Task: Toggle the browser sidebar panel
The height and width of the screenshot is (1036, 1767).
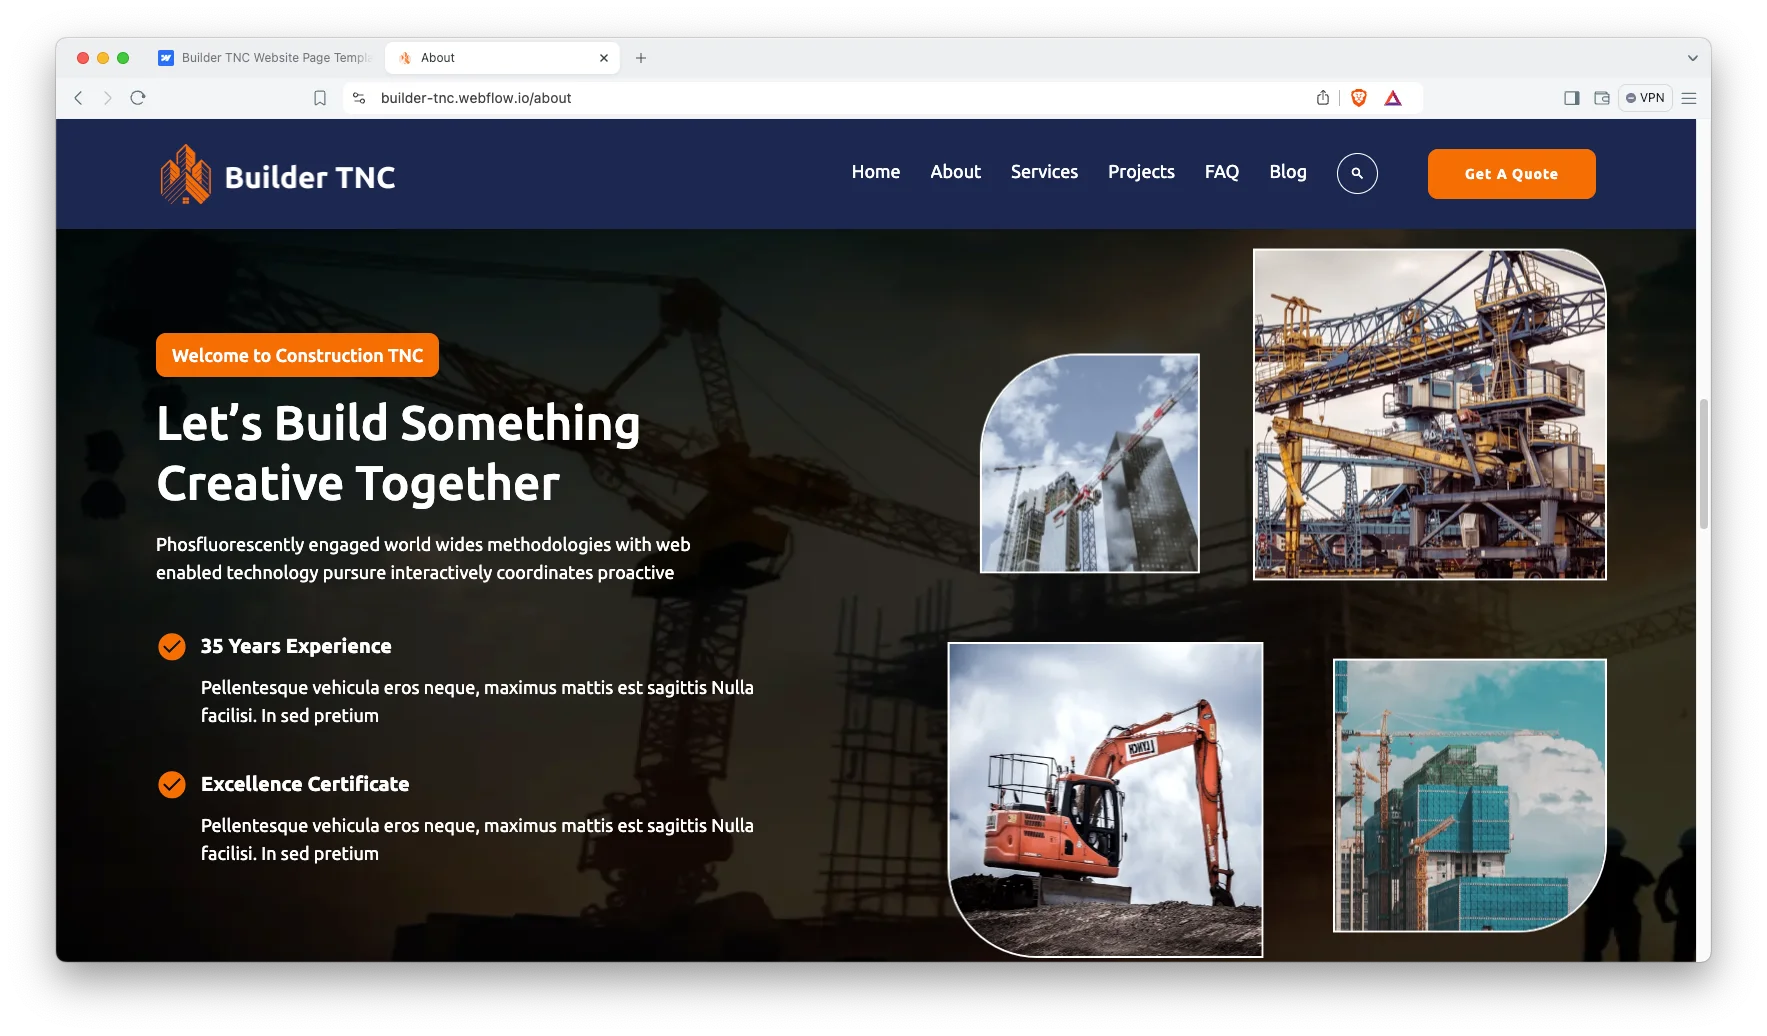Action: (x=1571, y=98)
